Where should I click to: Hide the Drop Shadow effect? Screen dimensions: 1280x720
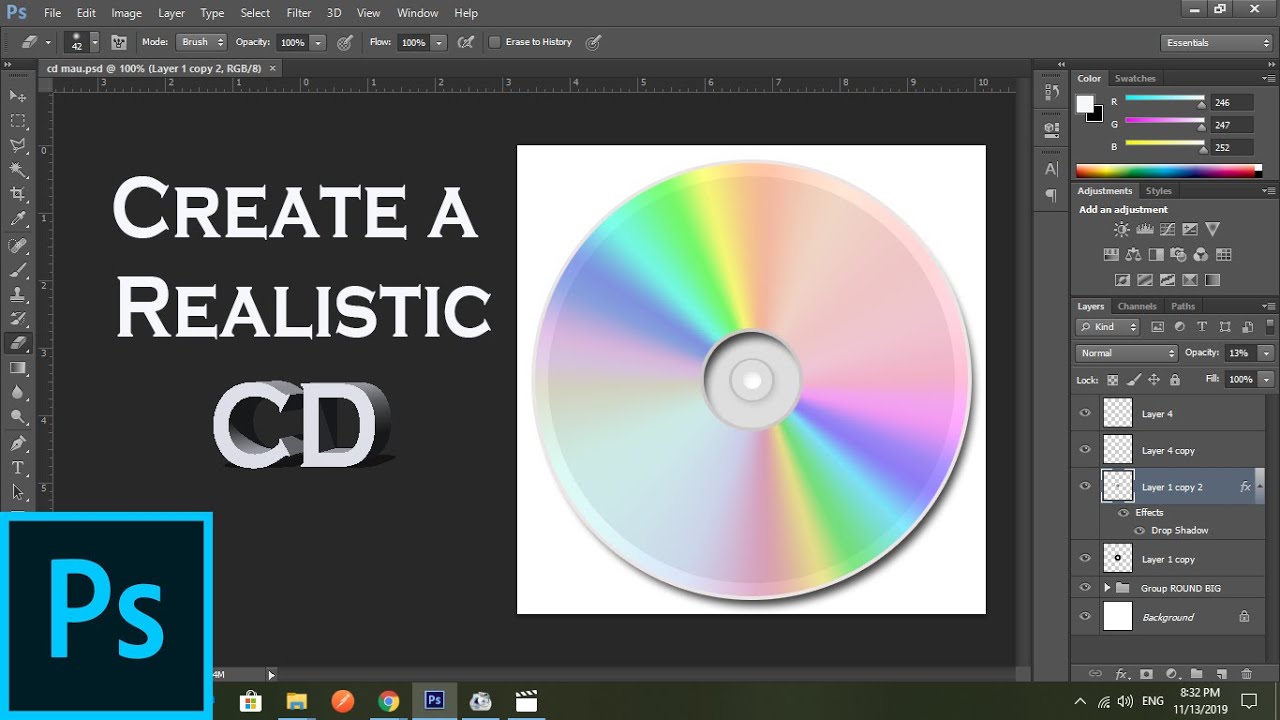(1139, 530)
